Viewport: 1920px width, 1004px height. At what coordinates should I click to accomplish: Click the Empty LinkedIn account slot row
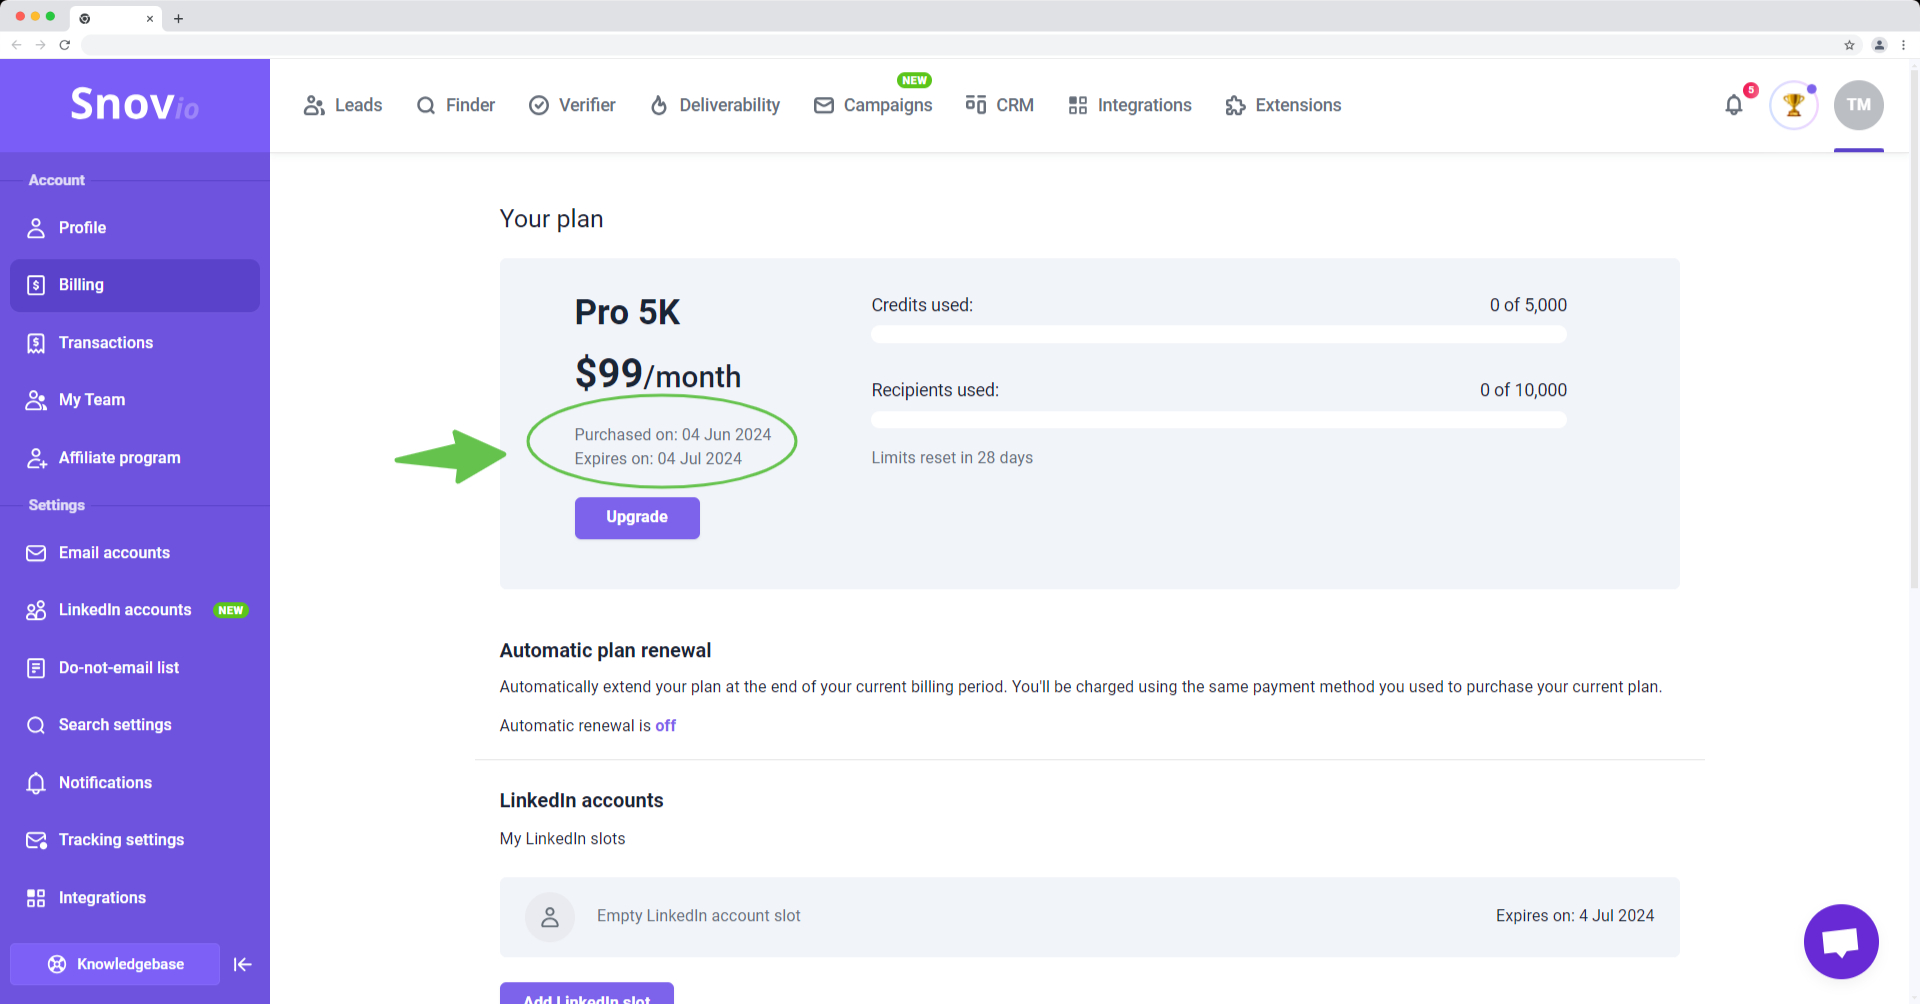[x=1090, y=916]
